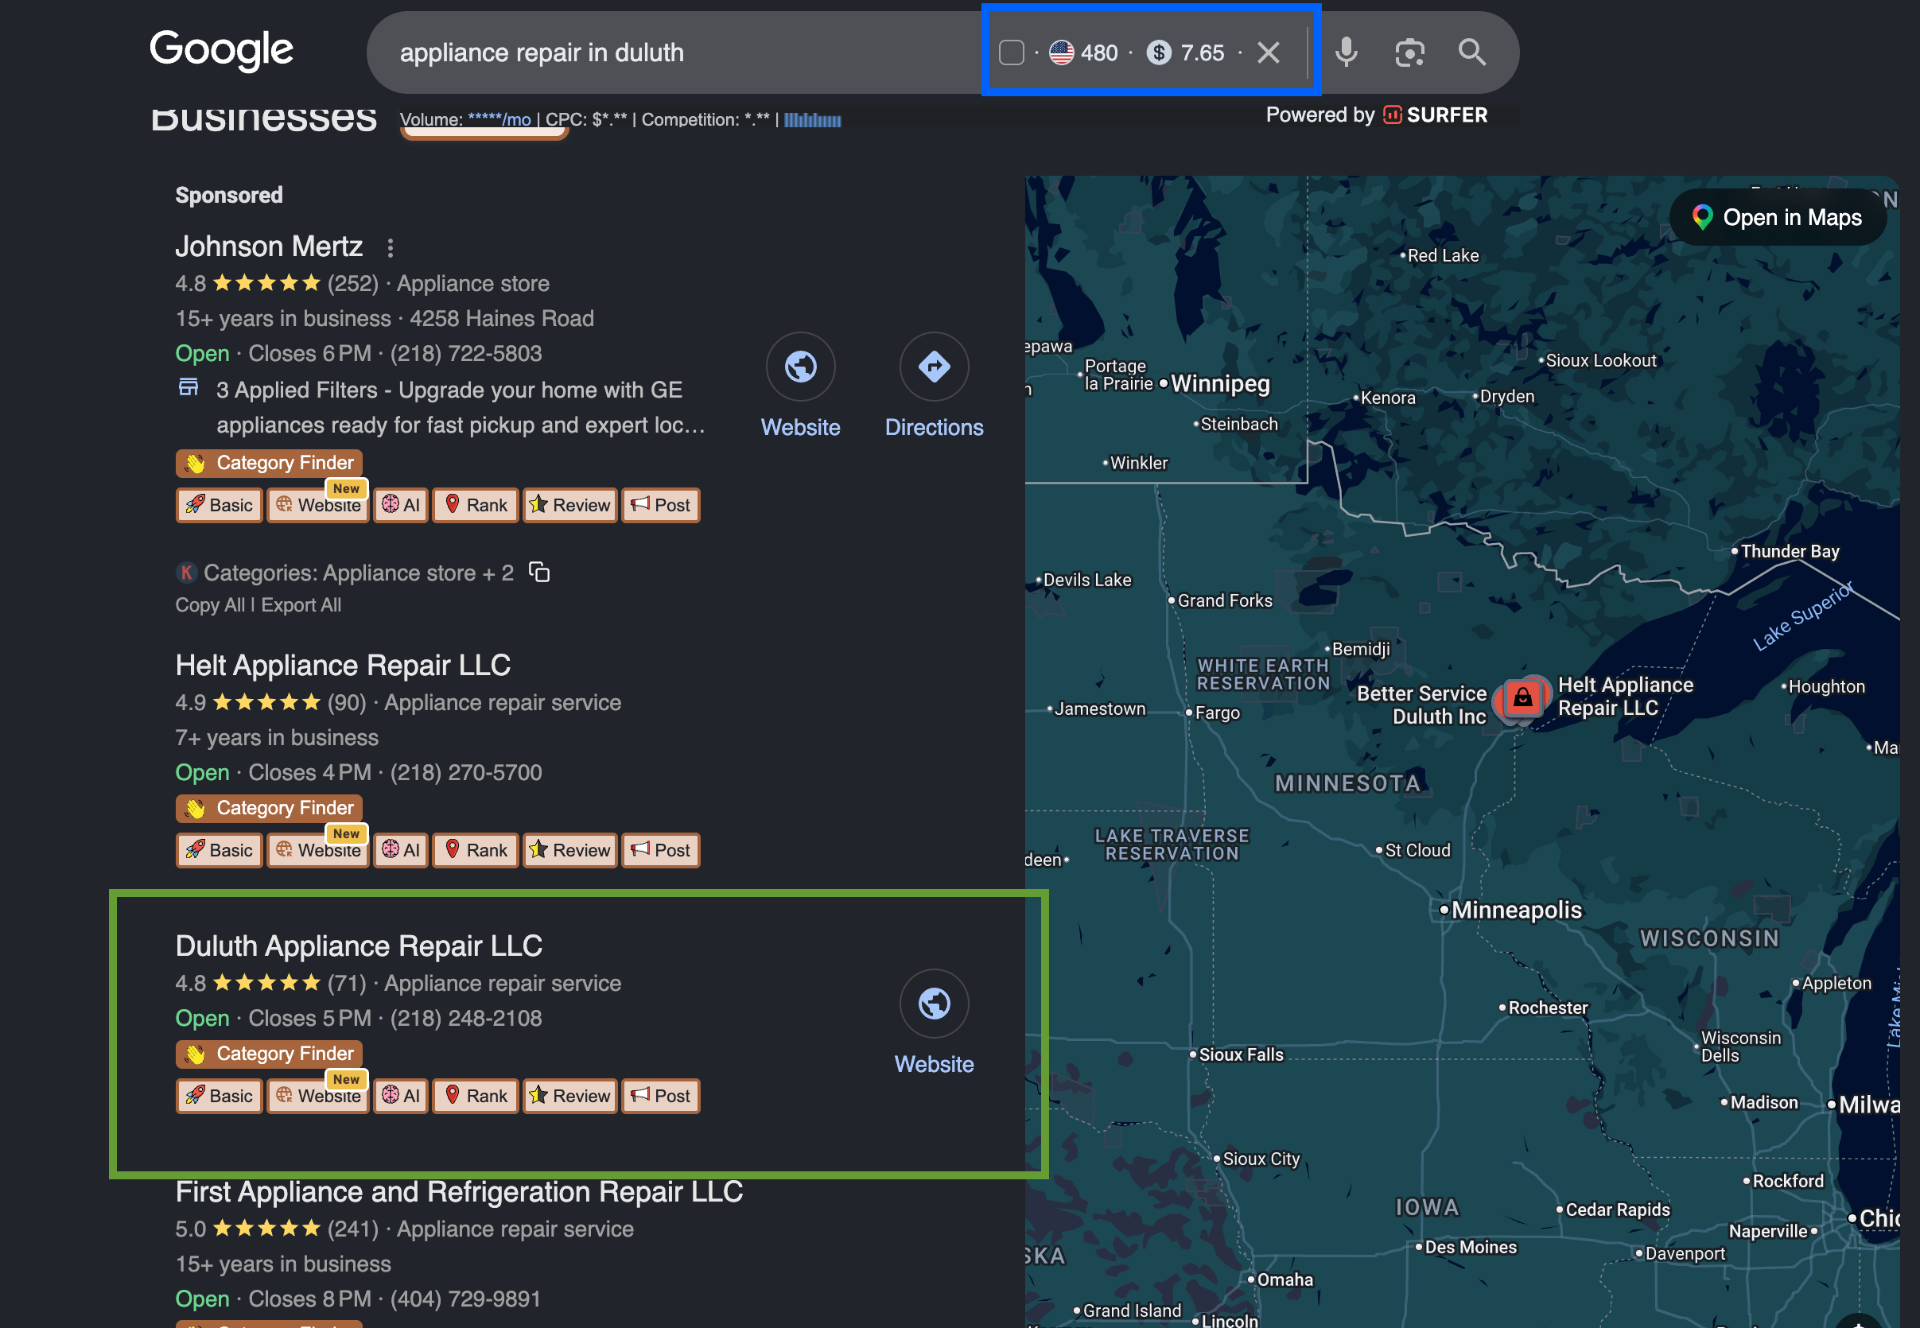Viewport: 1920px width, 1328px height.
Task: Click Basic audit button under Johnson Mertz
Action: (x=219, y=505)
